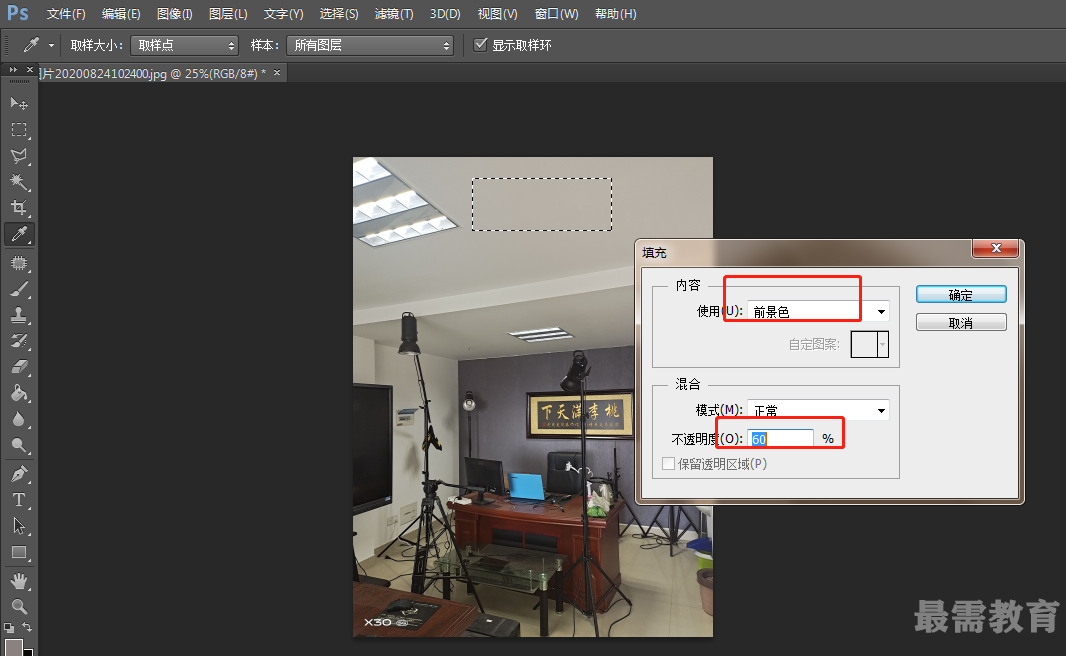Toggle the 显示取样环 checkbox
This screenshot has width=1066, height=656.
pos(481,45)
